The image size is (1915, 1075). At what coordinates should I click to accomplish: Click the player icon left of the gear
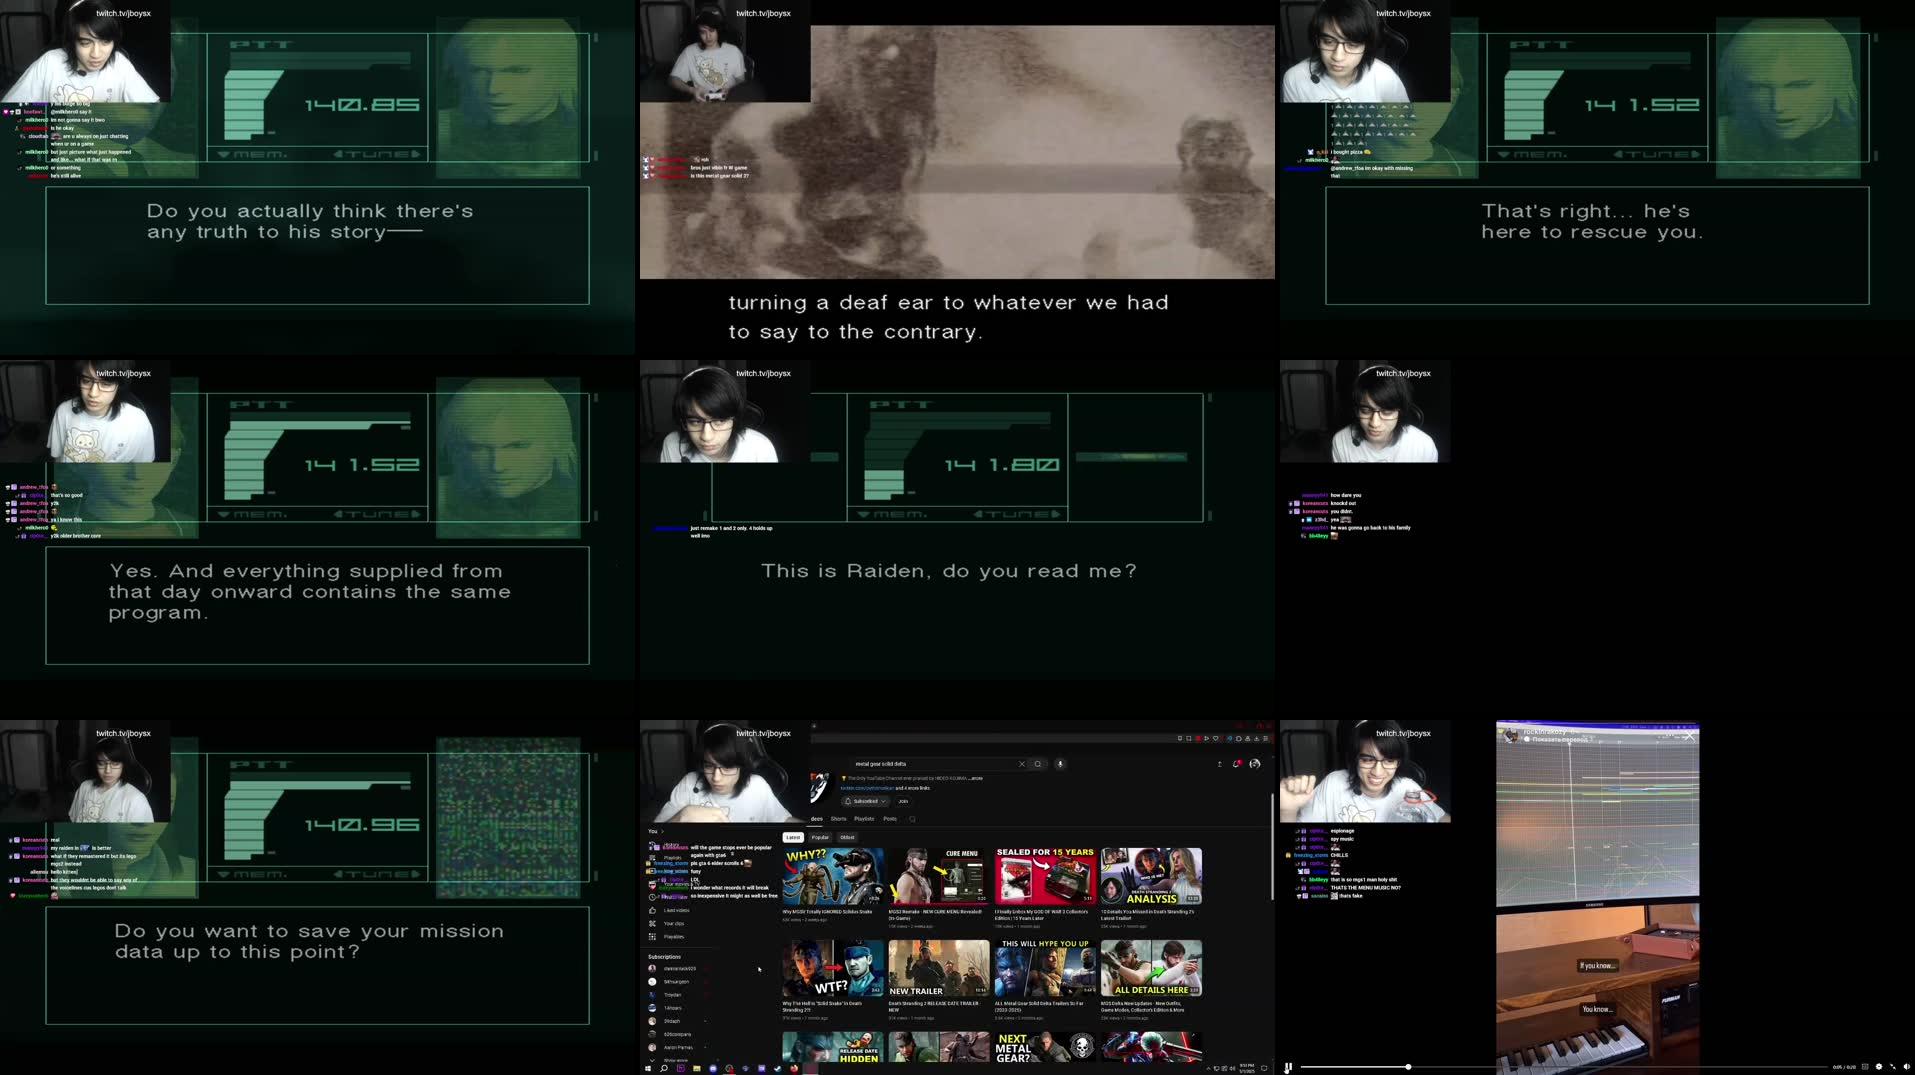pyautogui.click(x=1865, y=1067)
